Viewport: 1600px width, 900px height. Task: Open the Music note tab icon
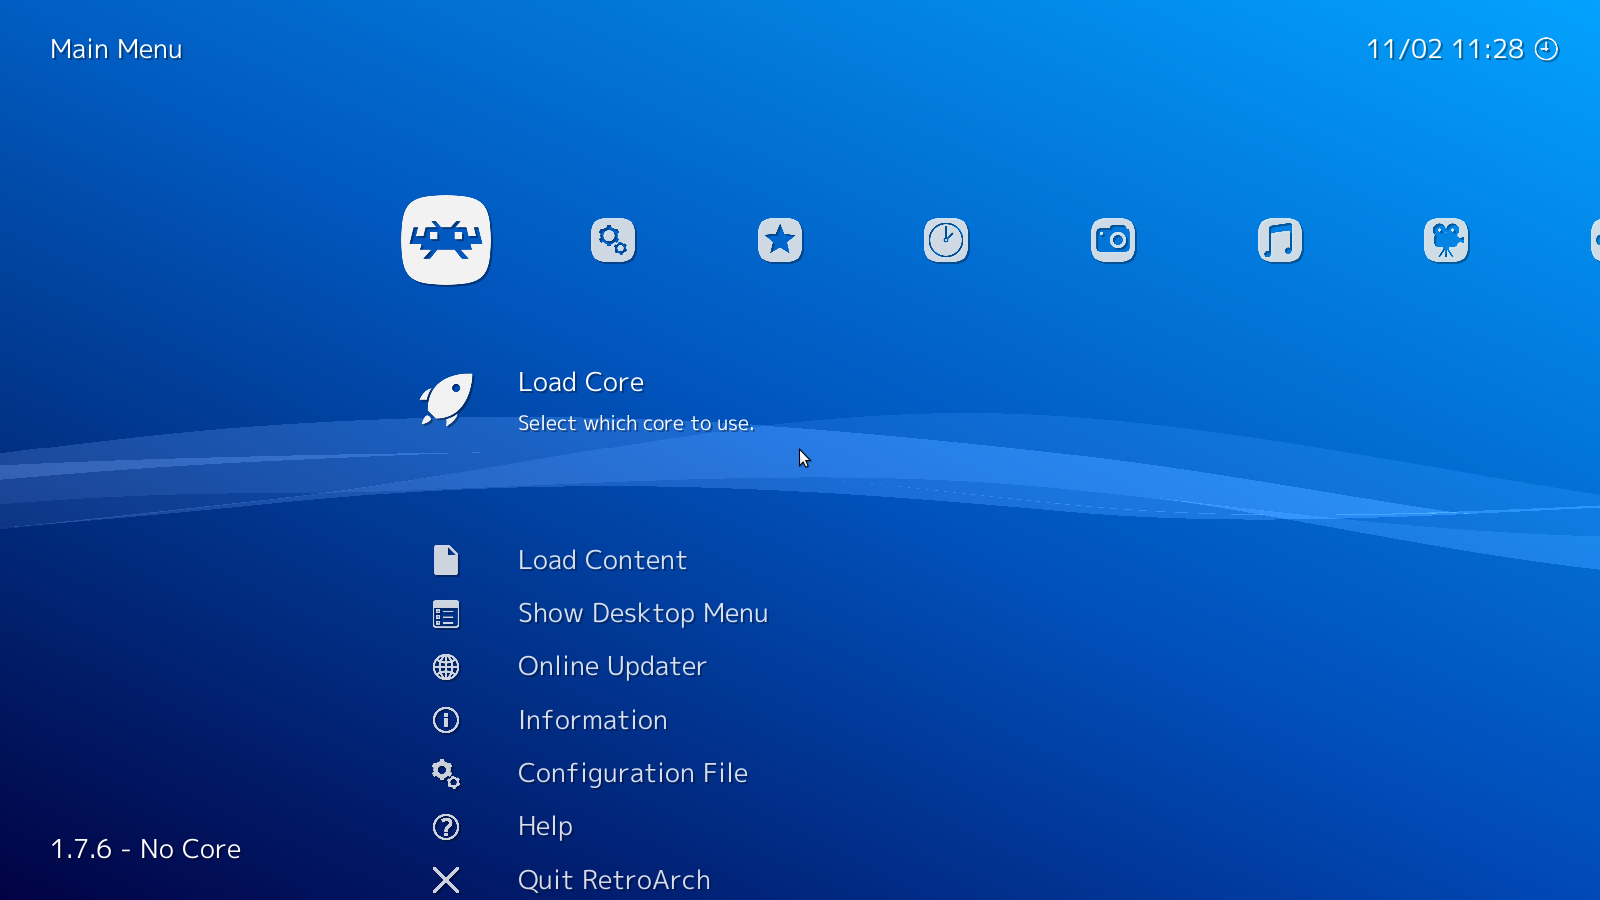(1280, 240)
